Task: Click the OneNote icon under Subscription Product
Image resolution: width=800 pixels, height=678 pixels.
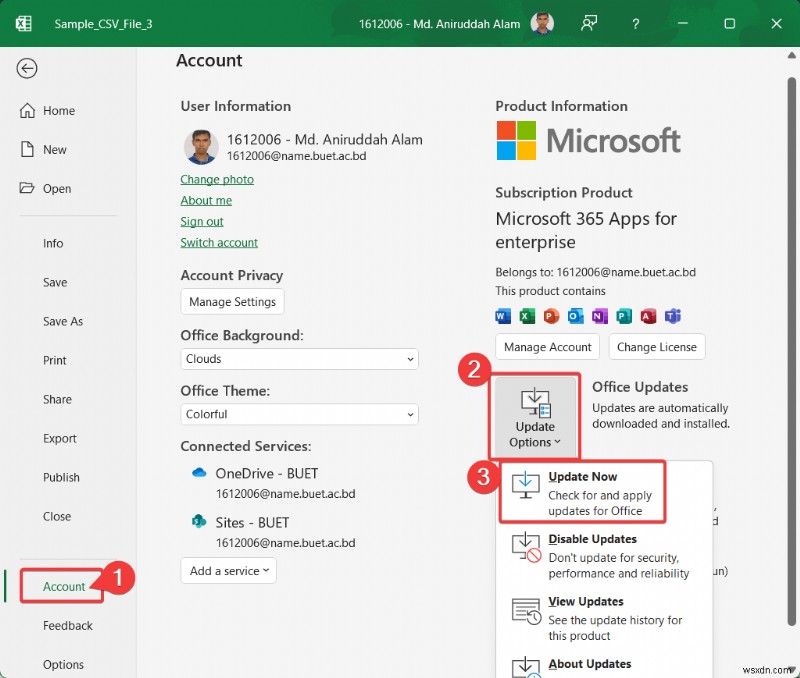Action: click(x=598, y=315)
